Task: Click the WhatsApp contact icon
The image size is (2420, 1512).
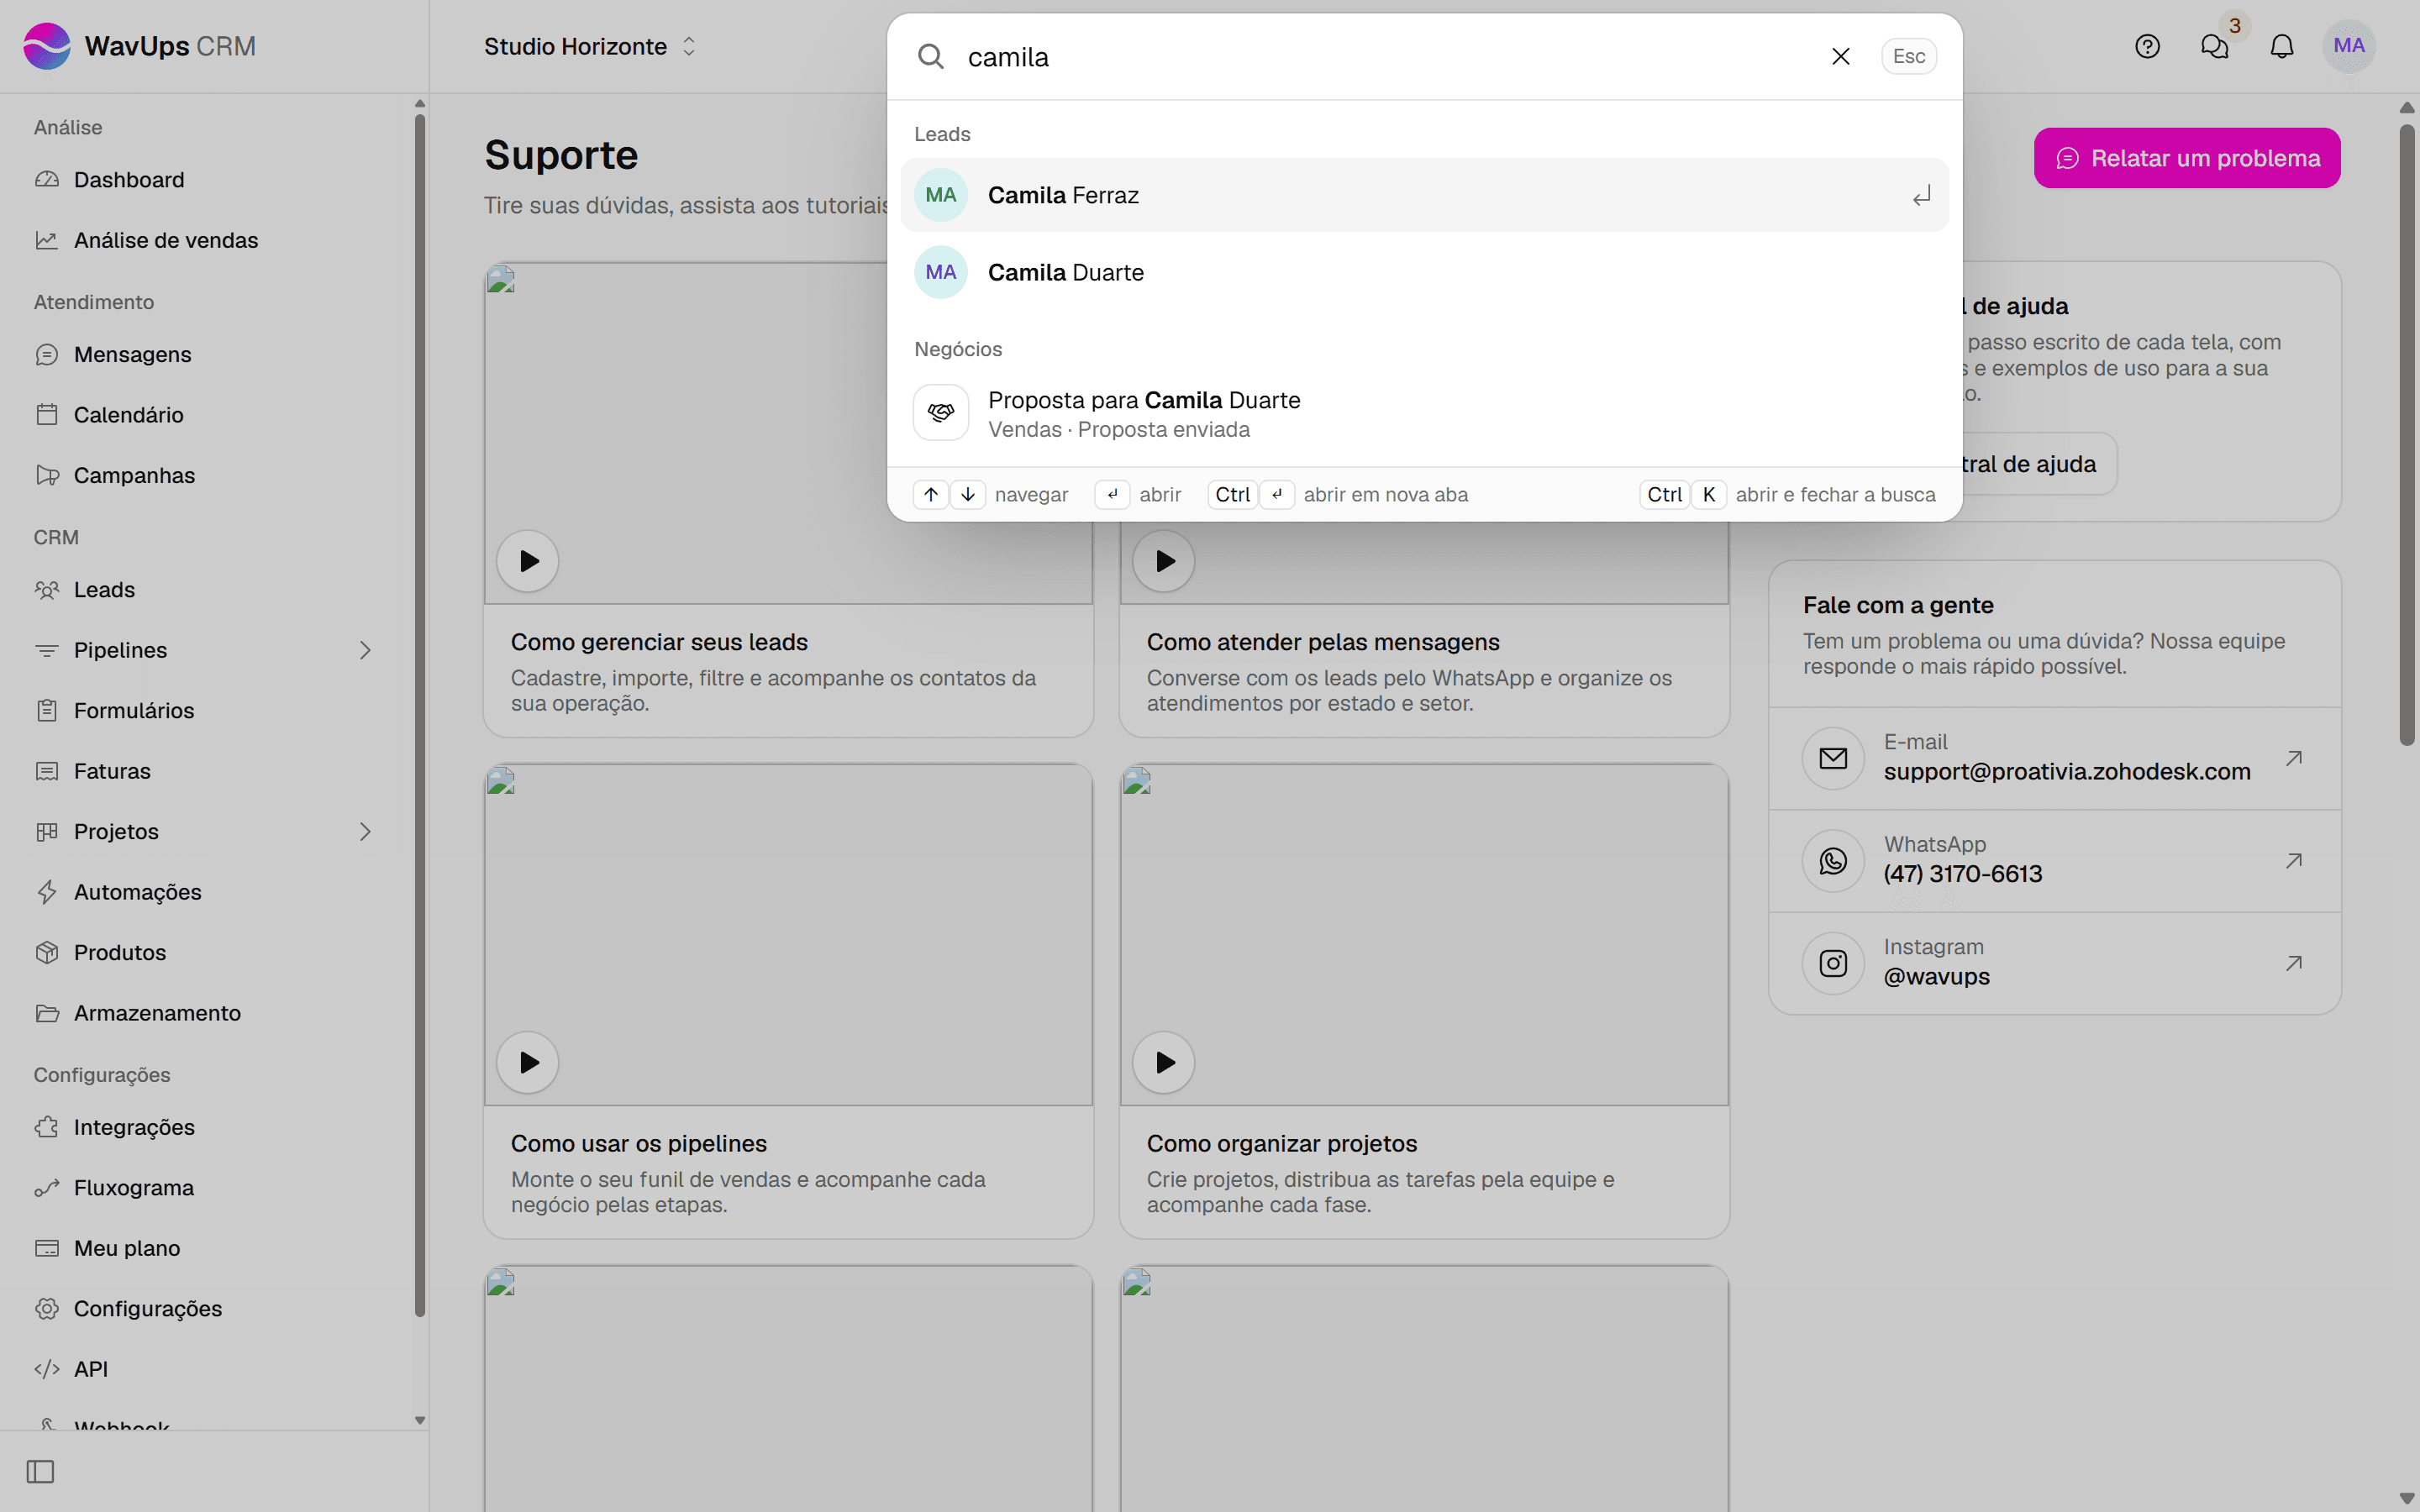Action: [x=1833, y=860]
